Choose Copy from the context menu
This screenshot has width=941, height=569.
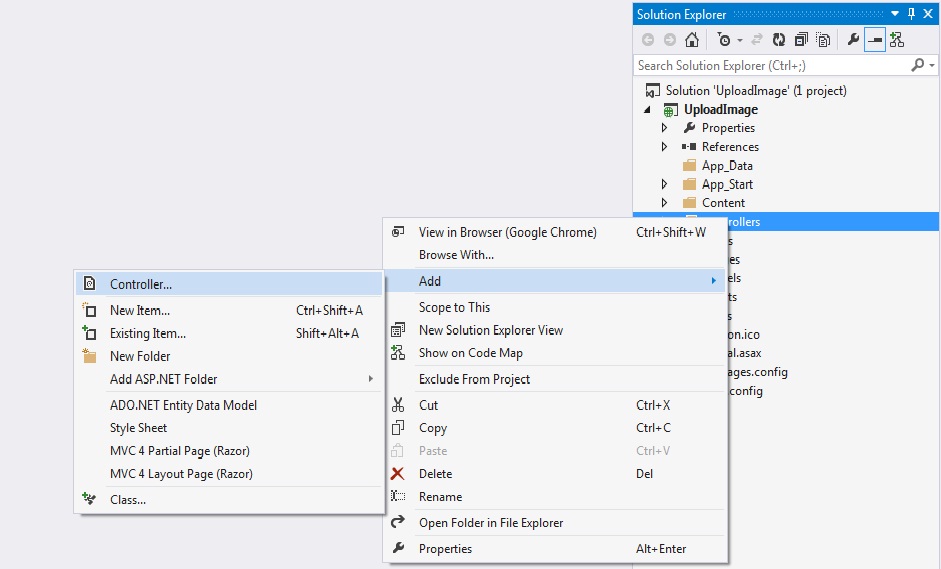coord(555,428)
